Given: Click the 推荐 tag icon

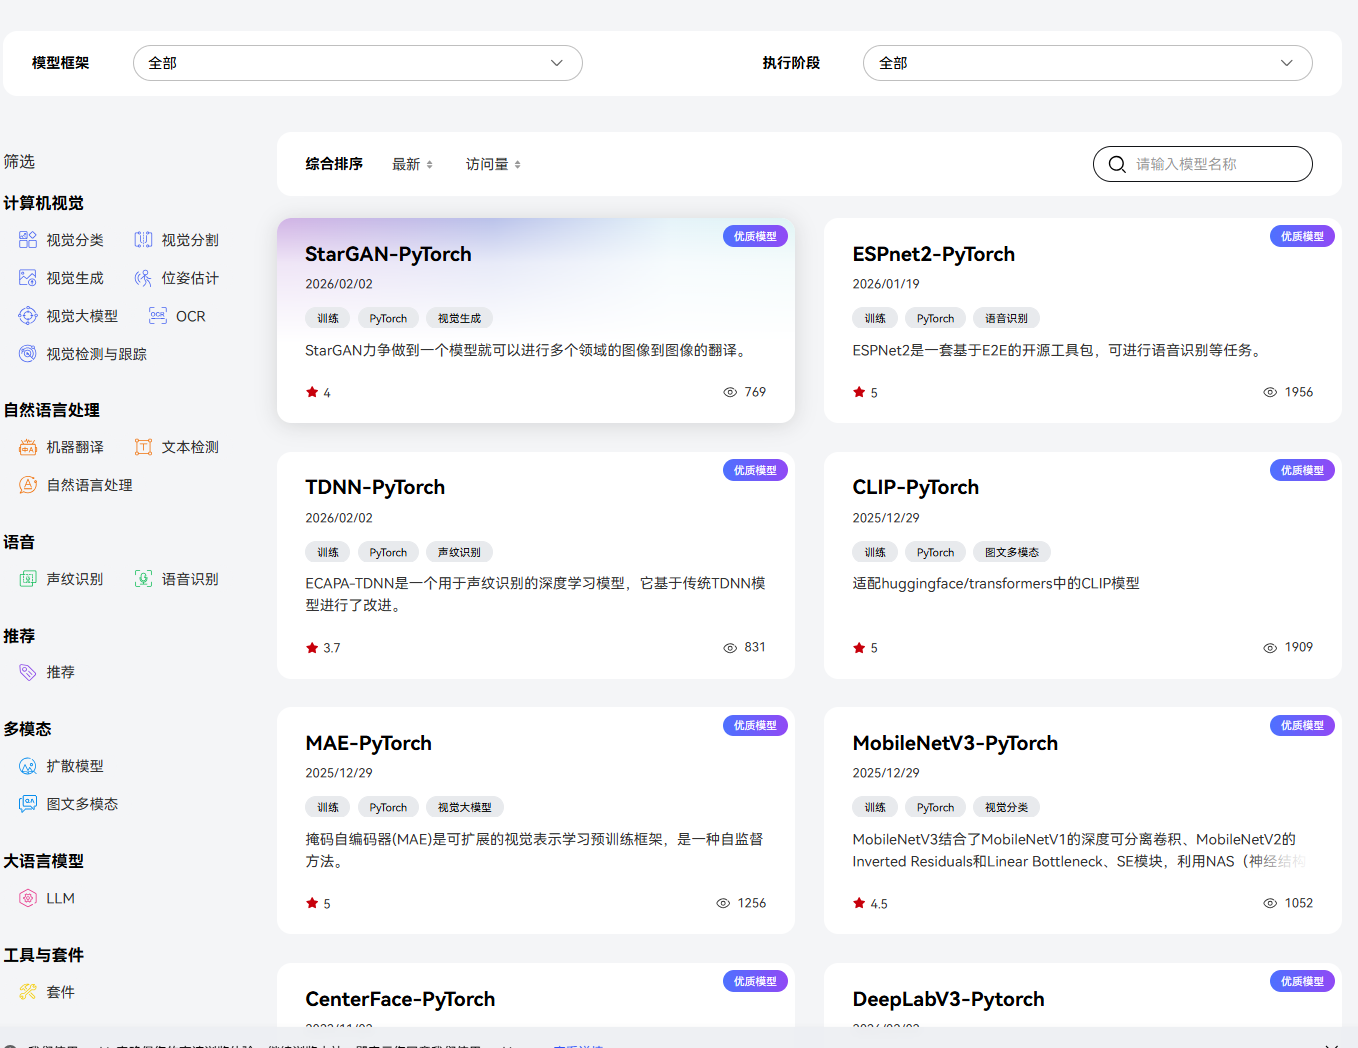Looking at the screenshot, I should [x=28, y=672].
